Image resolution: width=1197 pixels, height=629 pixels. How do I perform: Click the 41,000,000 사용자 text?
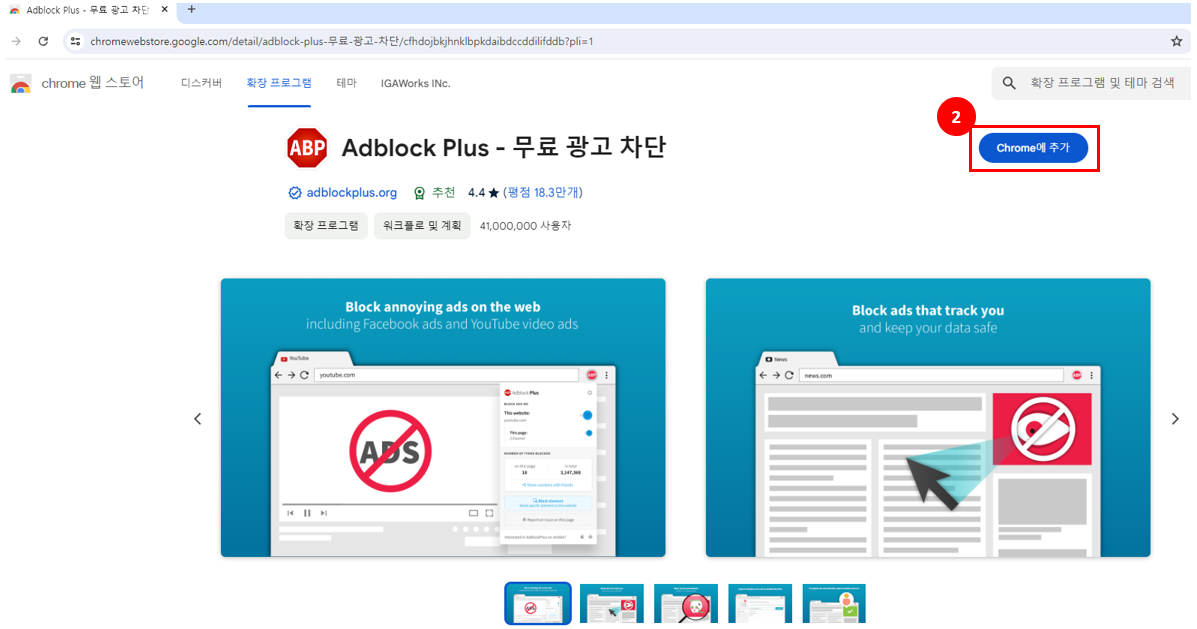pos(525,226)
